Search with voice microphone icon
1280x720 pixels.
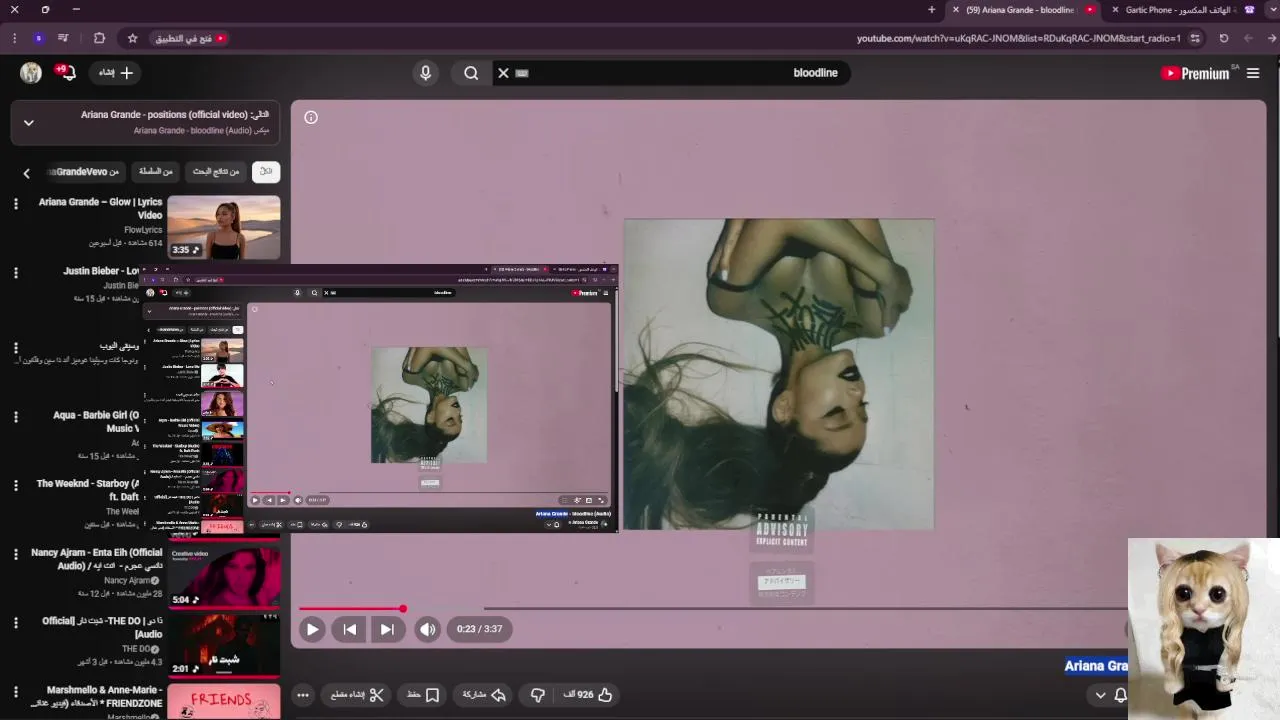tap(426, 73)
